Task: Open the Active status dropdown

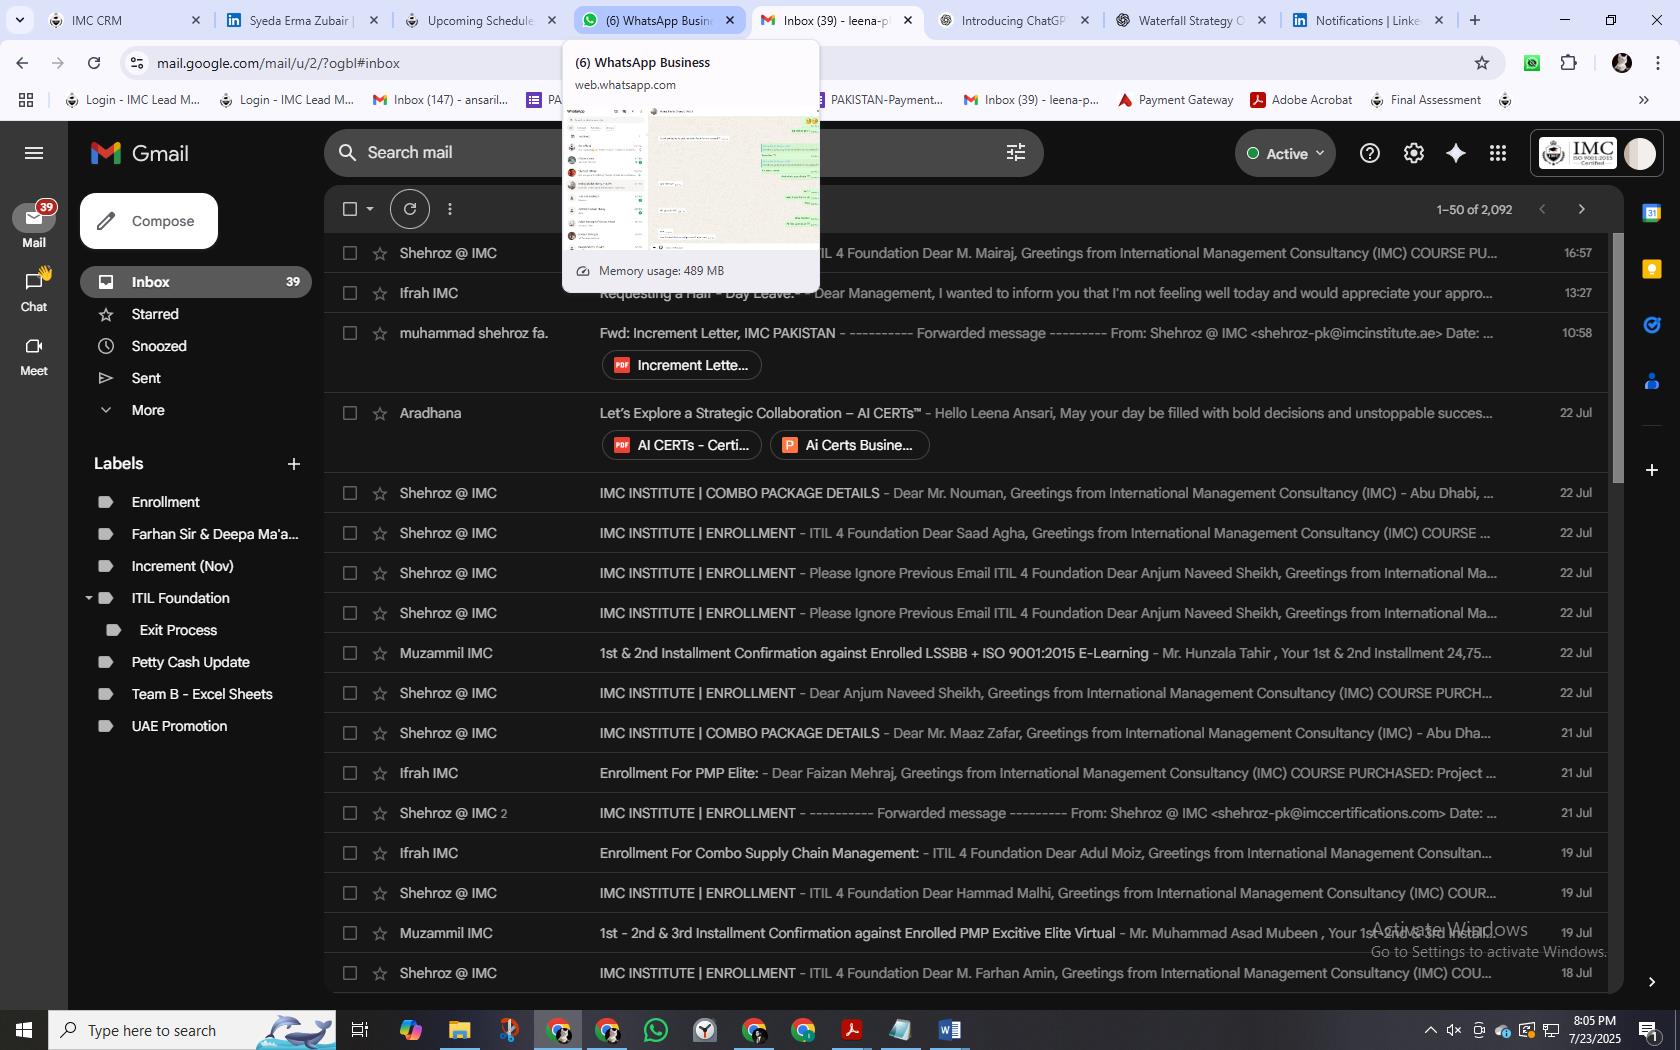Action: point(1285,153)
